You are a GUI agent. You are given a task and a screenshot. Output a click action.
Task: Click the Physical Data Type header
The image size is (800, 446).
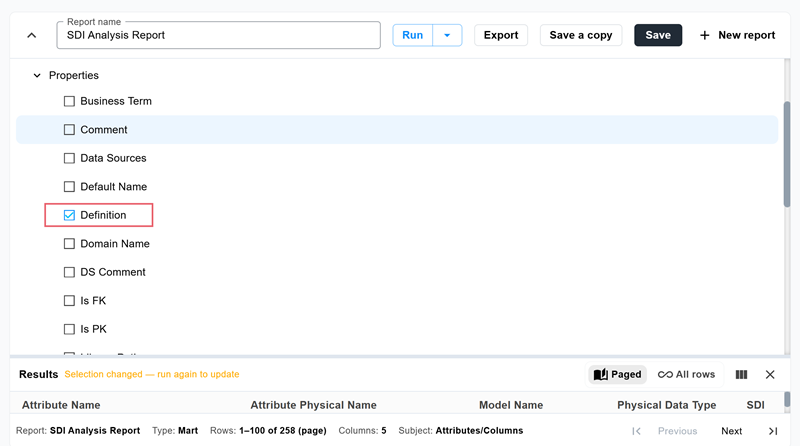coord(666,405)
